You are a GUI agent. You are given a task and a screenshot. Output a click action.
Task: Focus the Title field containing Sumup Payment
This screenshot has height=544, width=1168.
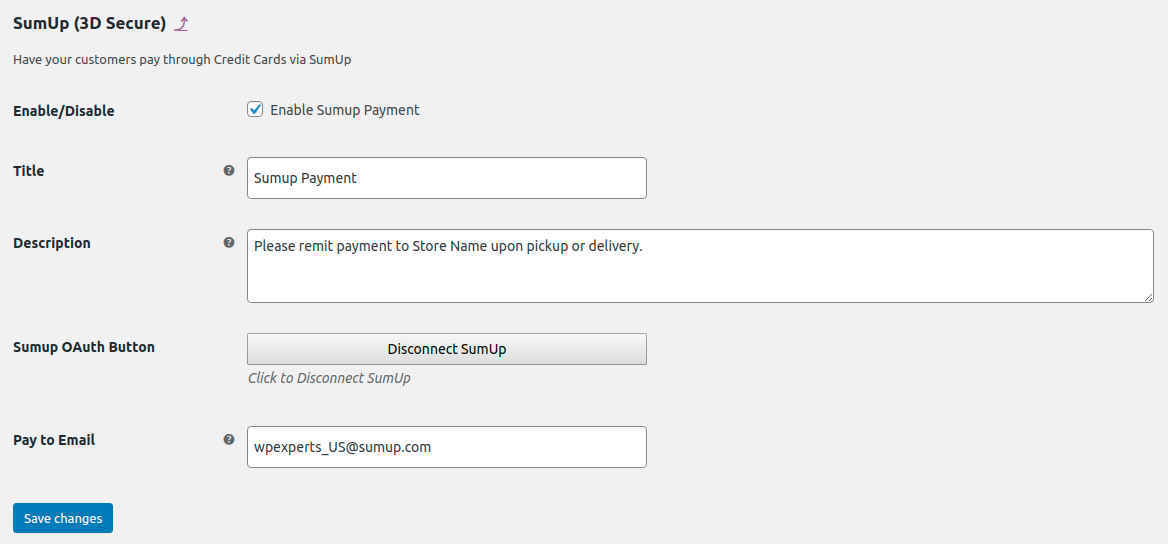[447, 178]
